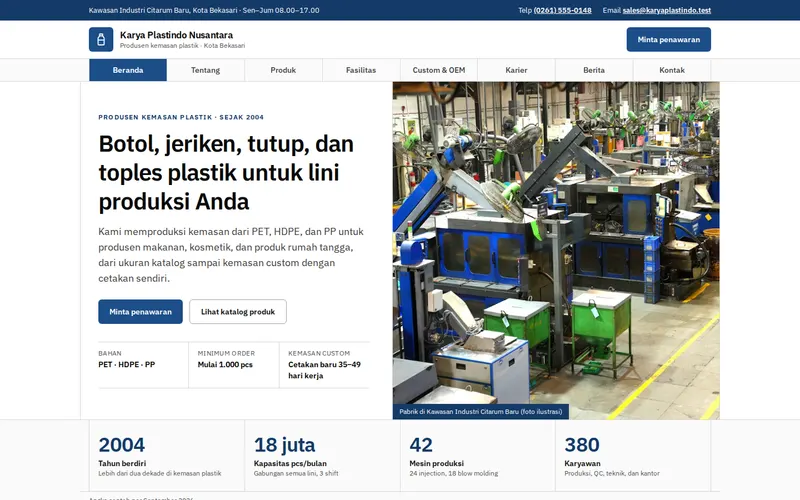Viewport: 800px width, 500px height.
Task: View the Berita page
Action: 594,70
